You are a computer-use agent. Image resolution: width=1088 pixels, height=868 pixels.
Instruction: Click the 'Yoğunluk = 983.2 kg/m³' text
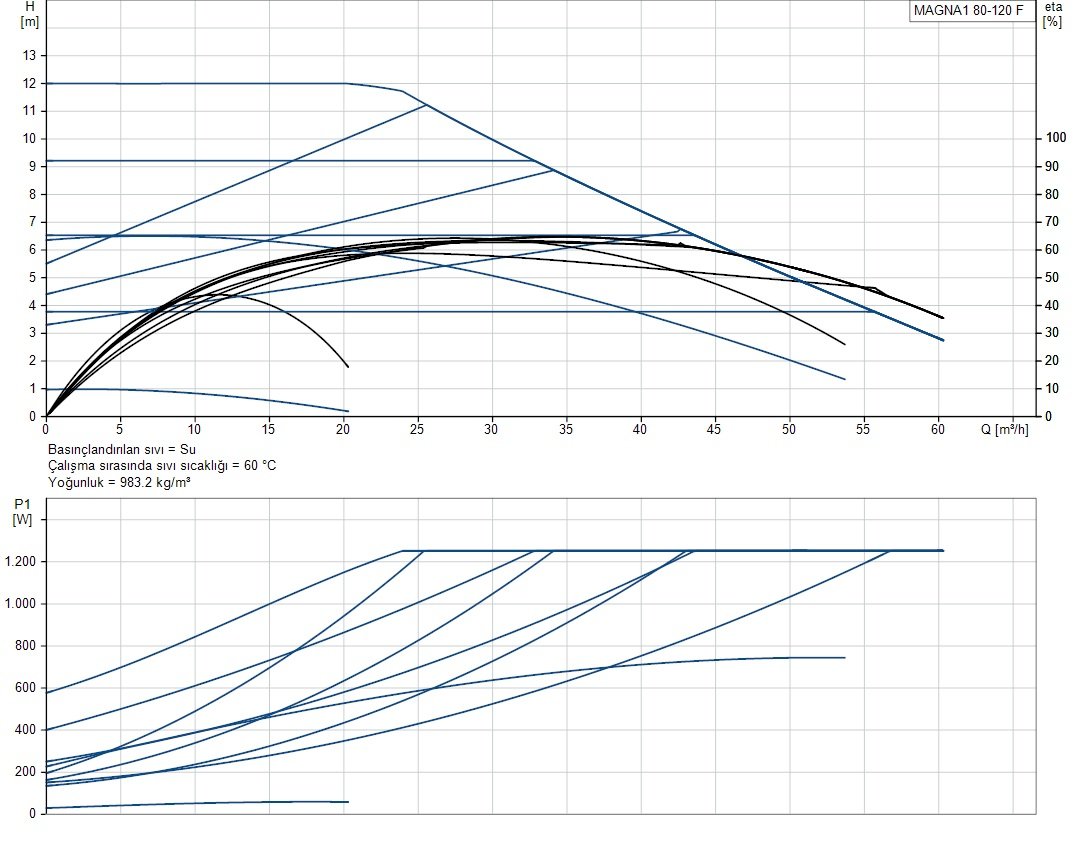(x=119, y=482)
